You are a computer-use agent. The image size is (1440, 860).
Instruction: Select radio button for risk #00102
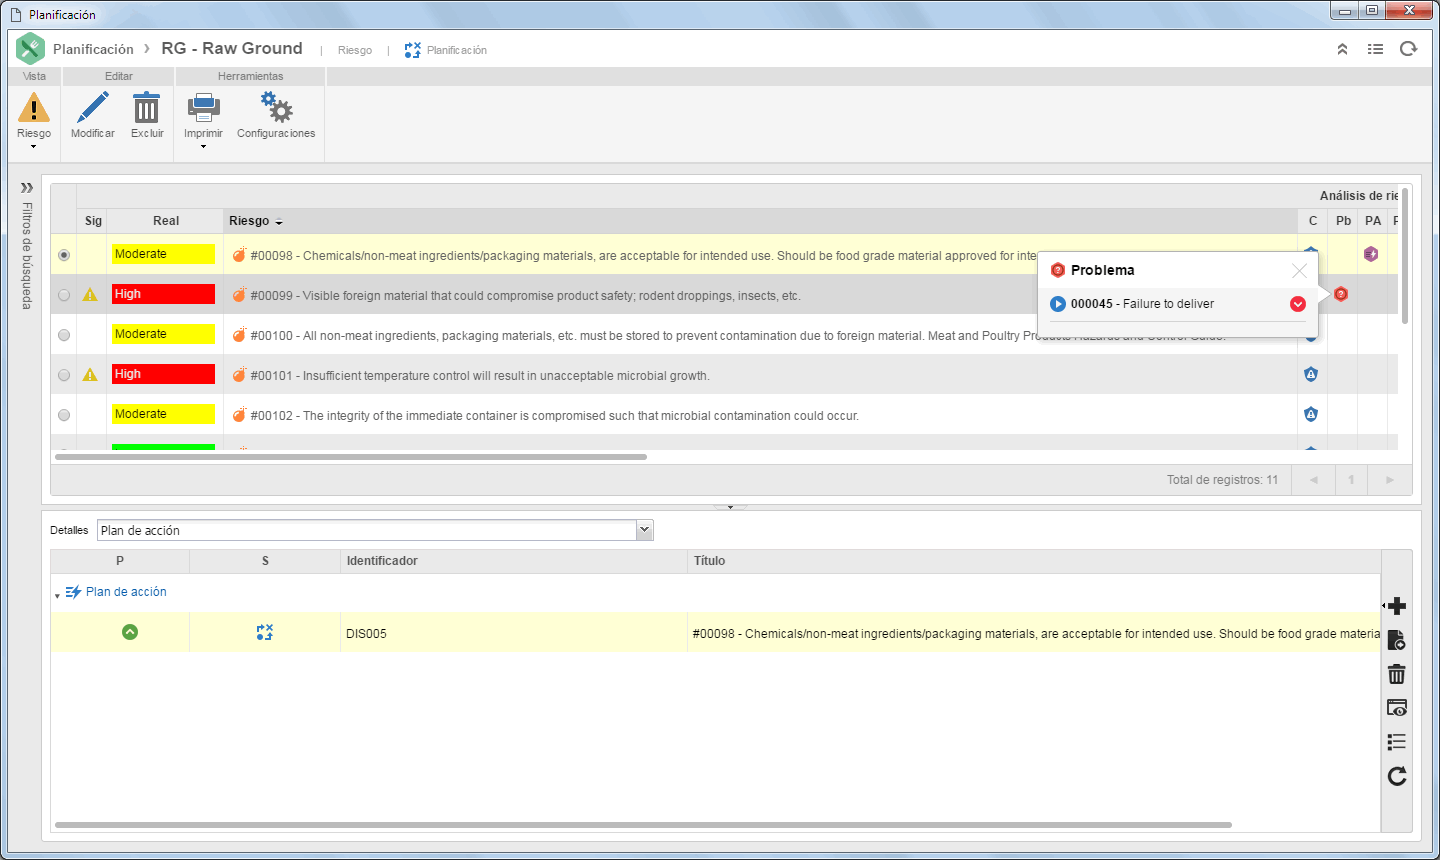click(x=64, y=415)
